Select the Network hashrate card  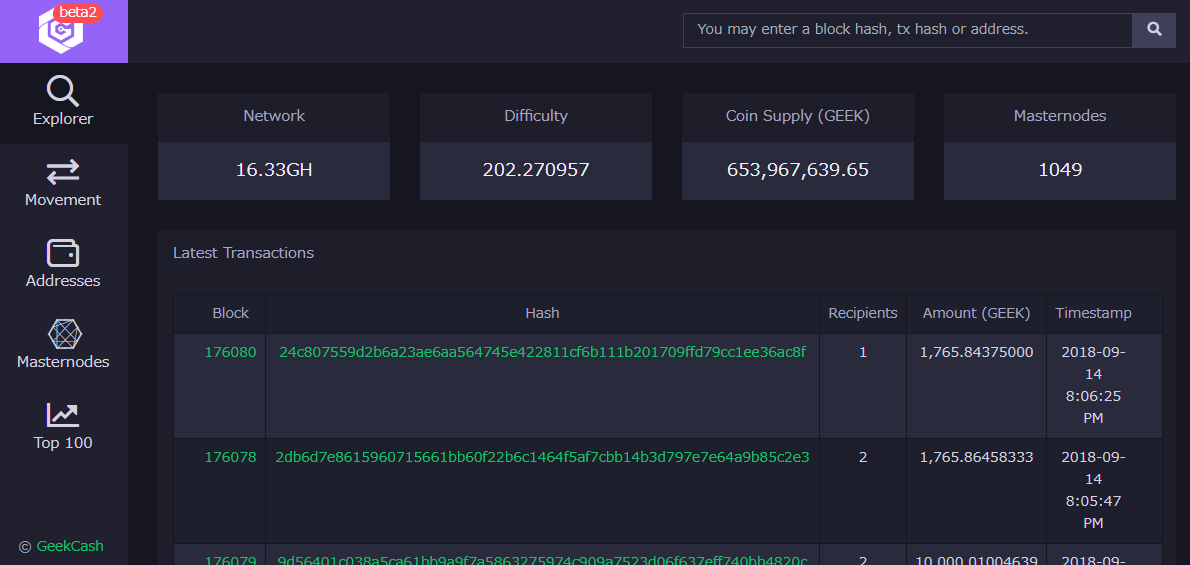tap(274, 146)
